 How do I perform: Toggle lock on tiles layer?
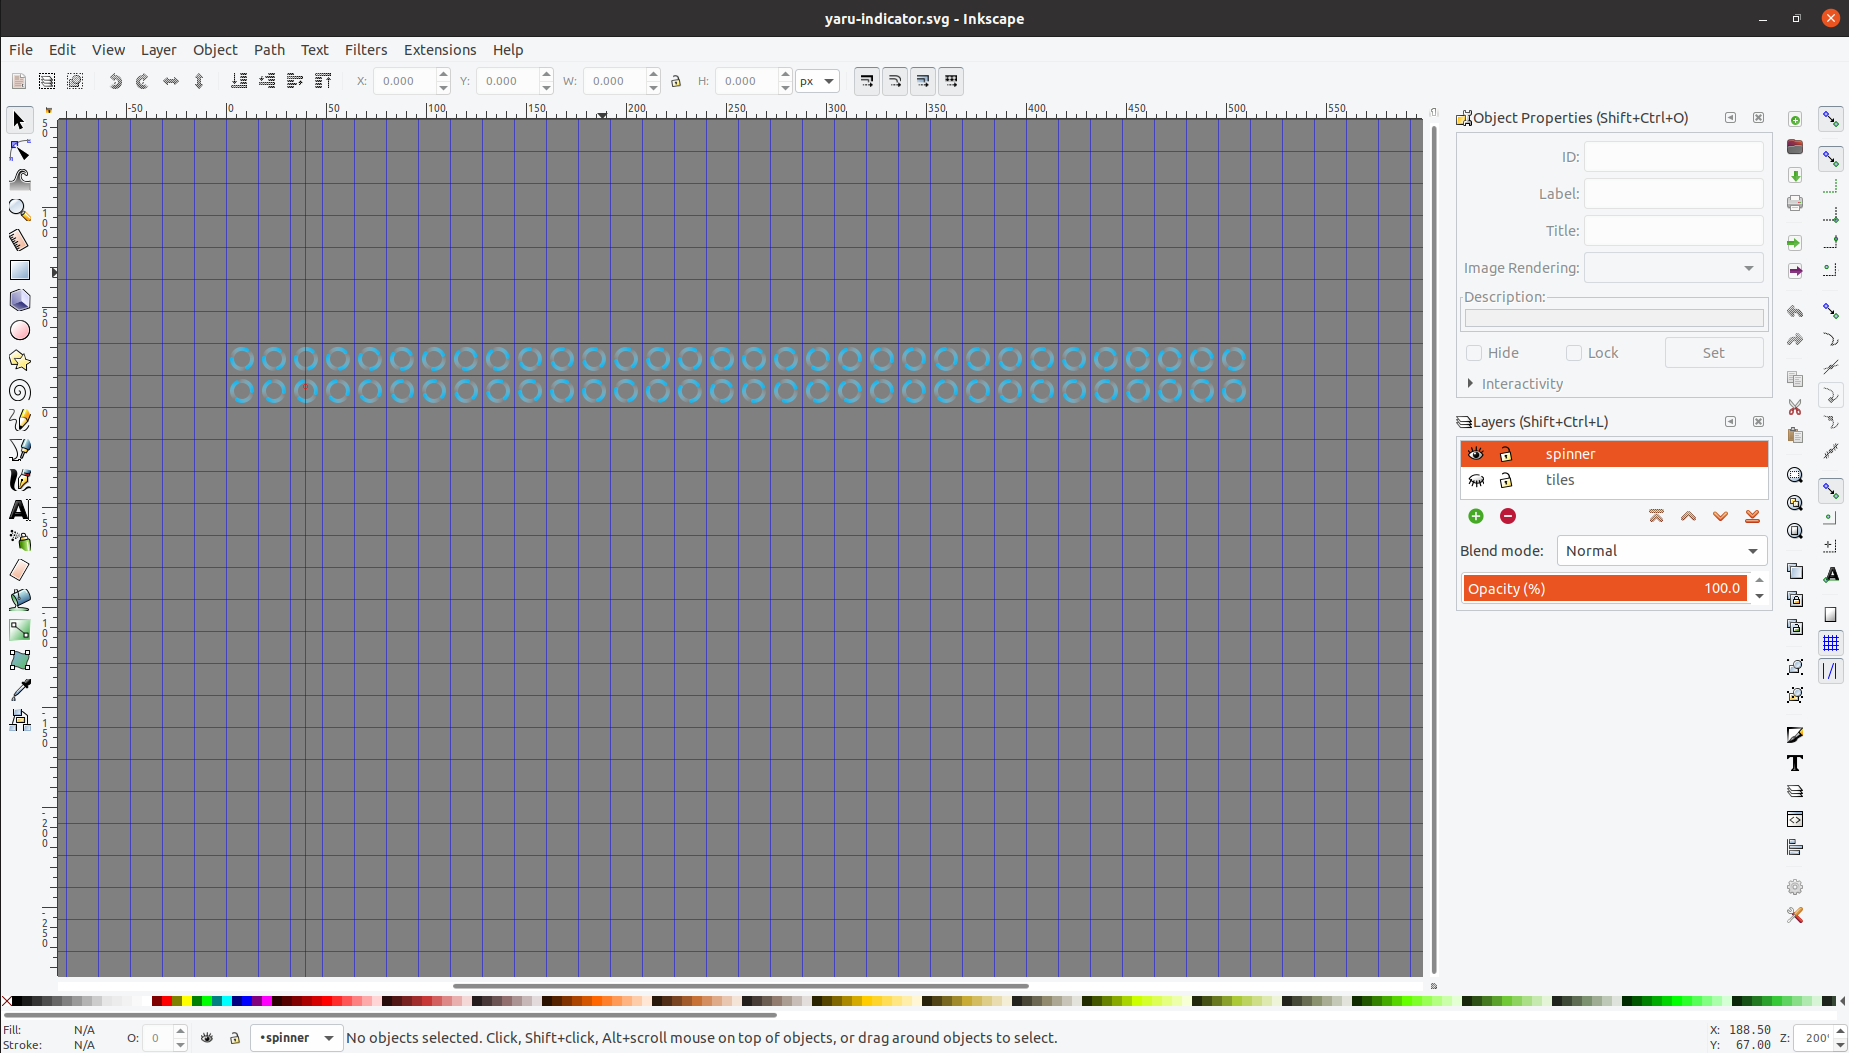1506,481
